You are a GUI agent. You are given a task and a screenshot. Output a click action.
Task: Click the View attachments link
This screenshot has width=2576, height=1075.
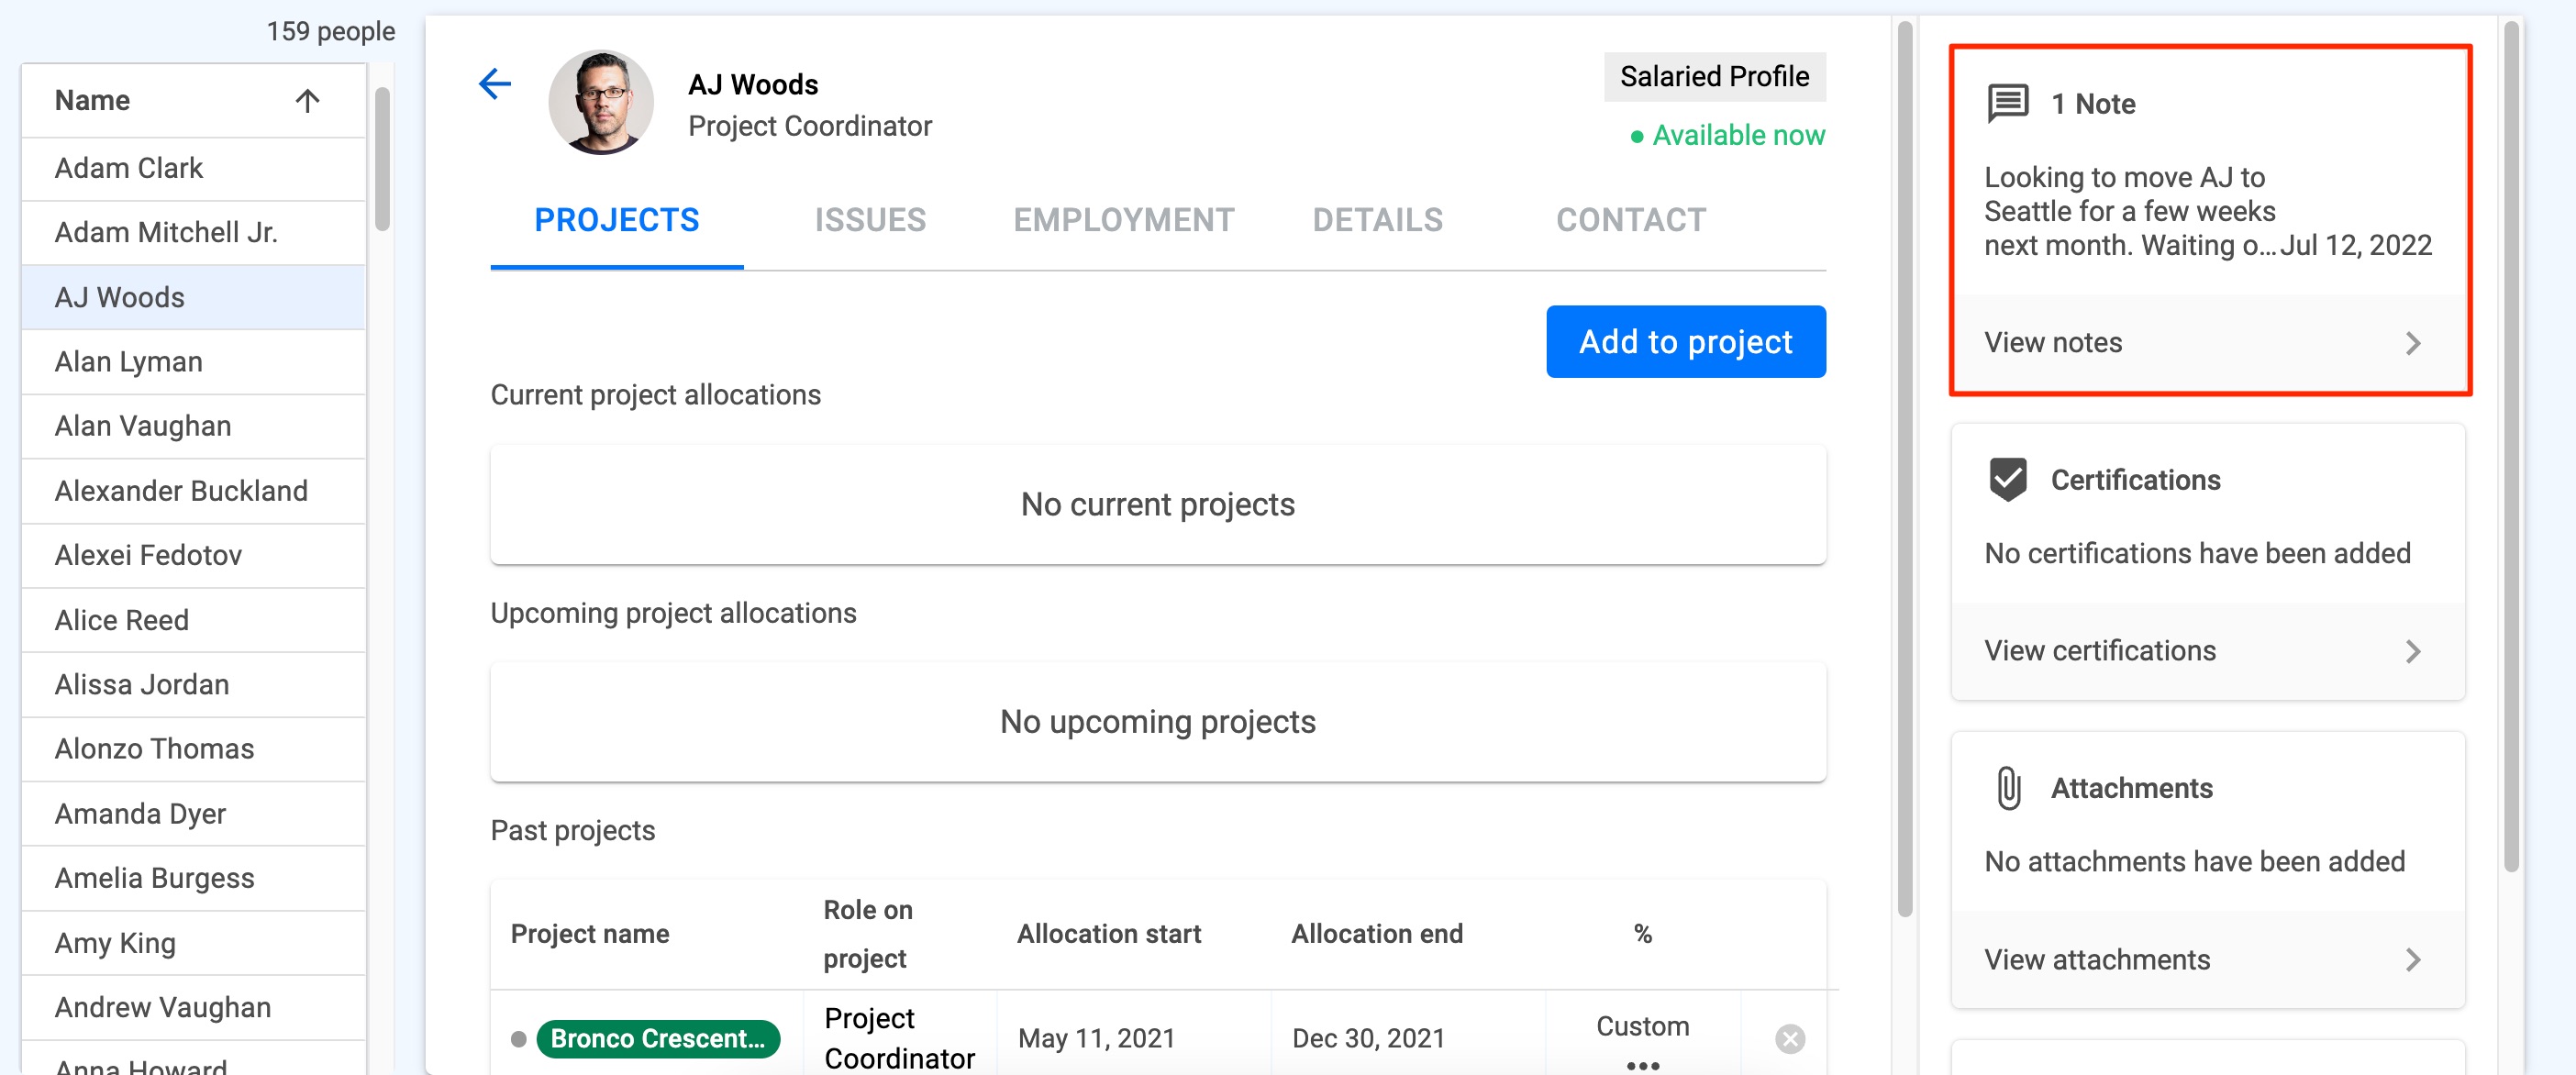2096,959
